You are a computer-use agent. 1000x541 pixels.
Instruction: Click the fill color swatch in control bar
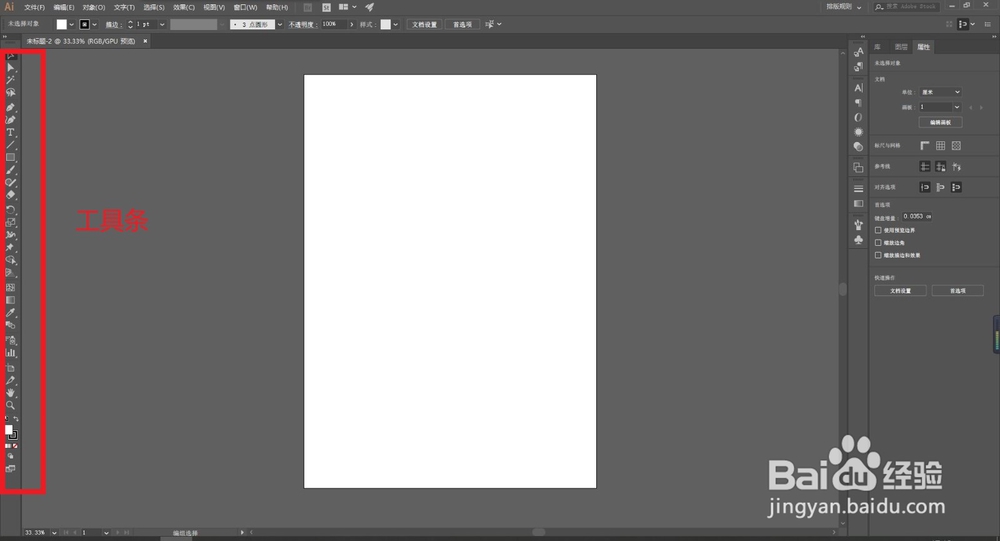coord(61,24)
